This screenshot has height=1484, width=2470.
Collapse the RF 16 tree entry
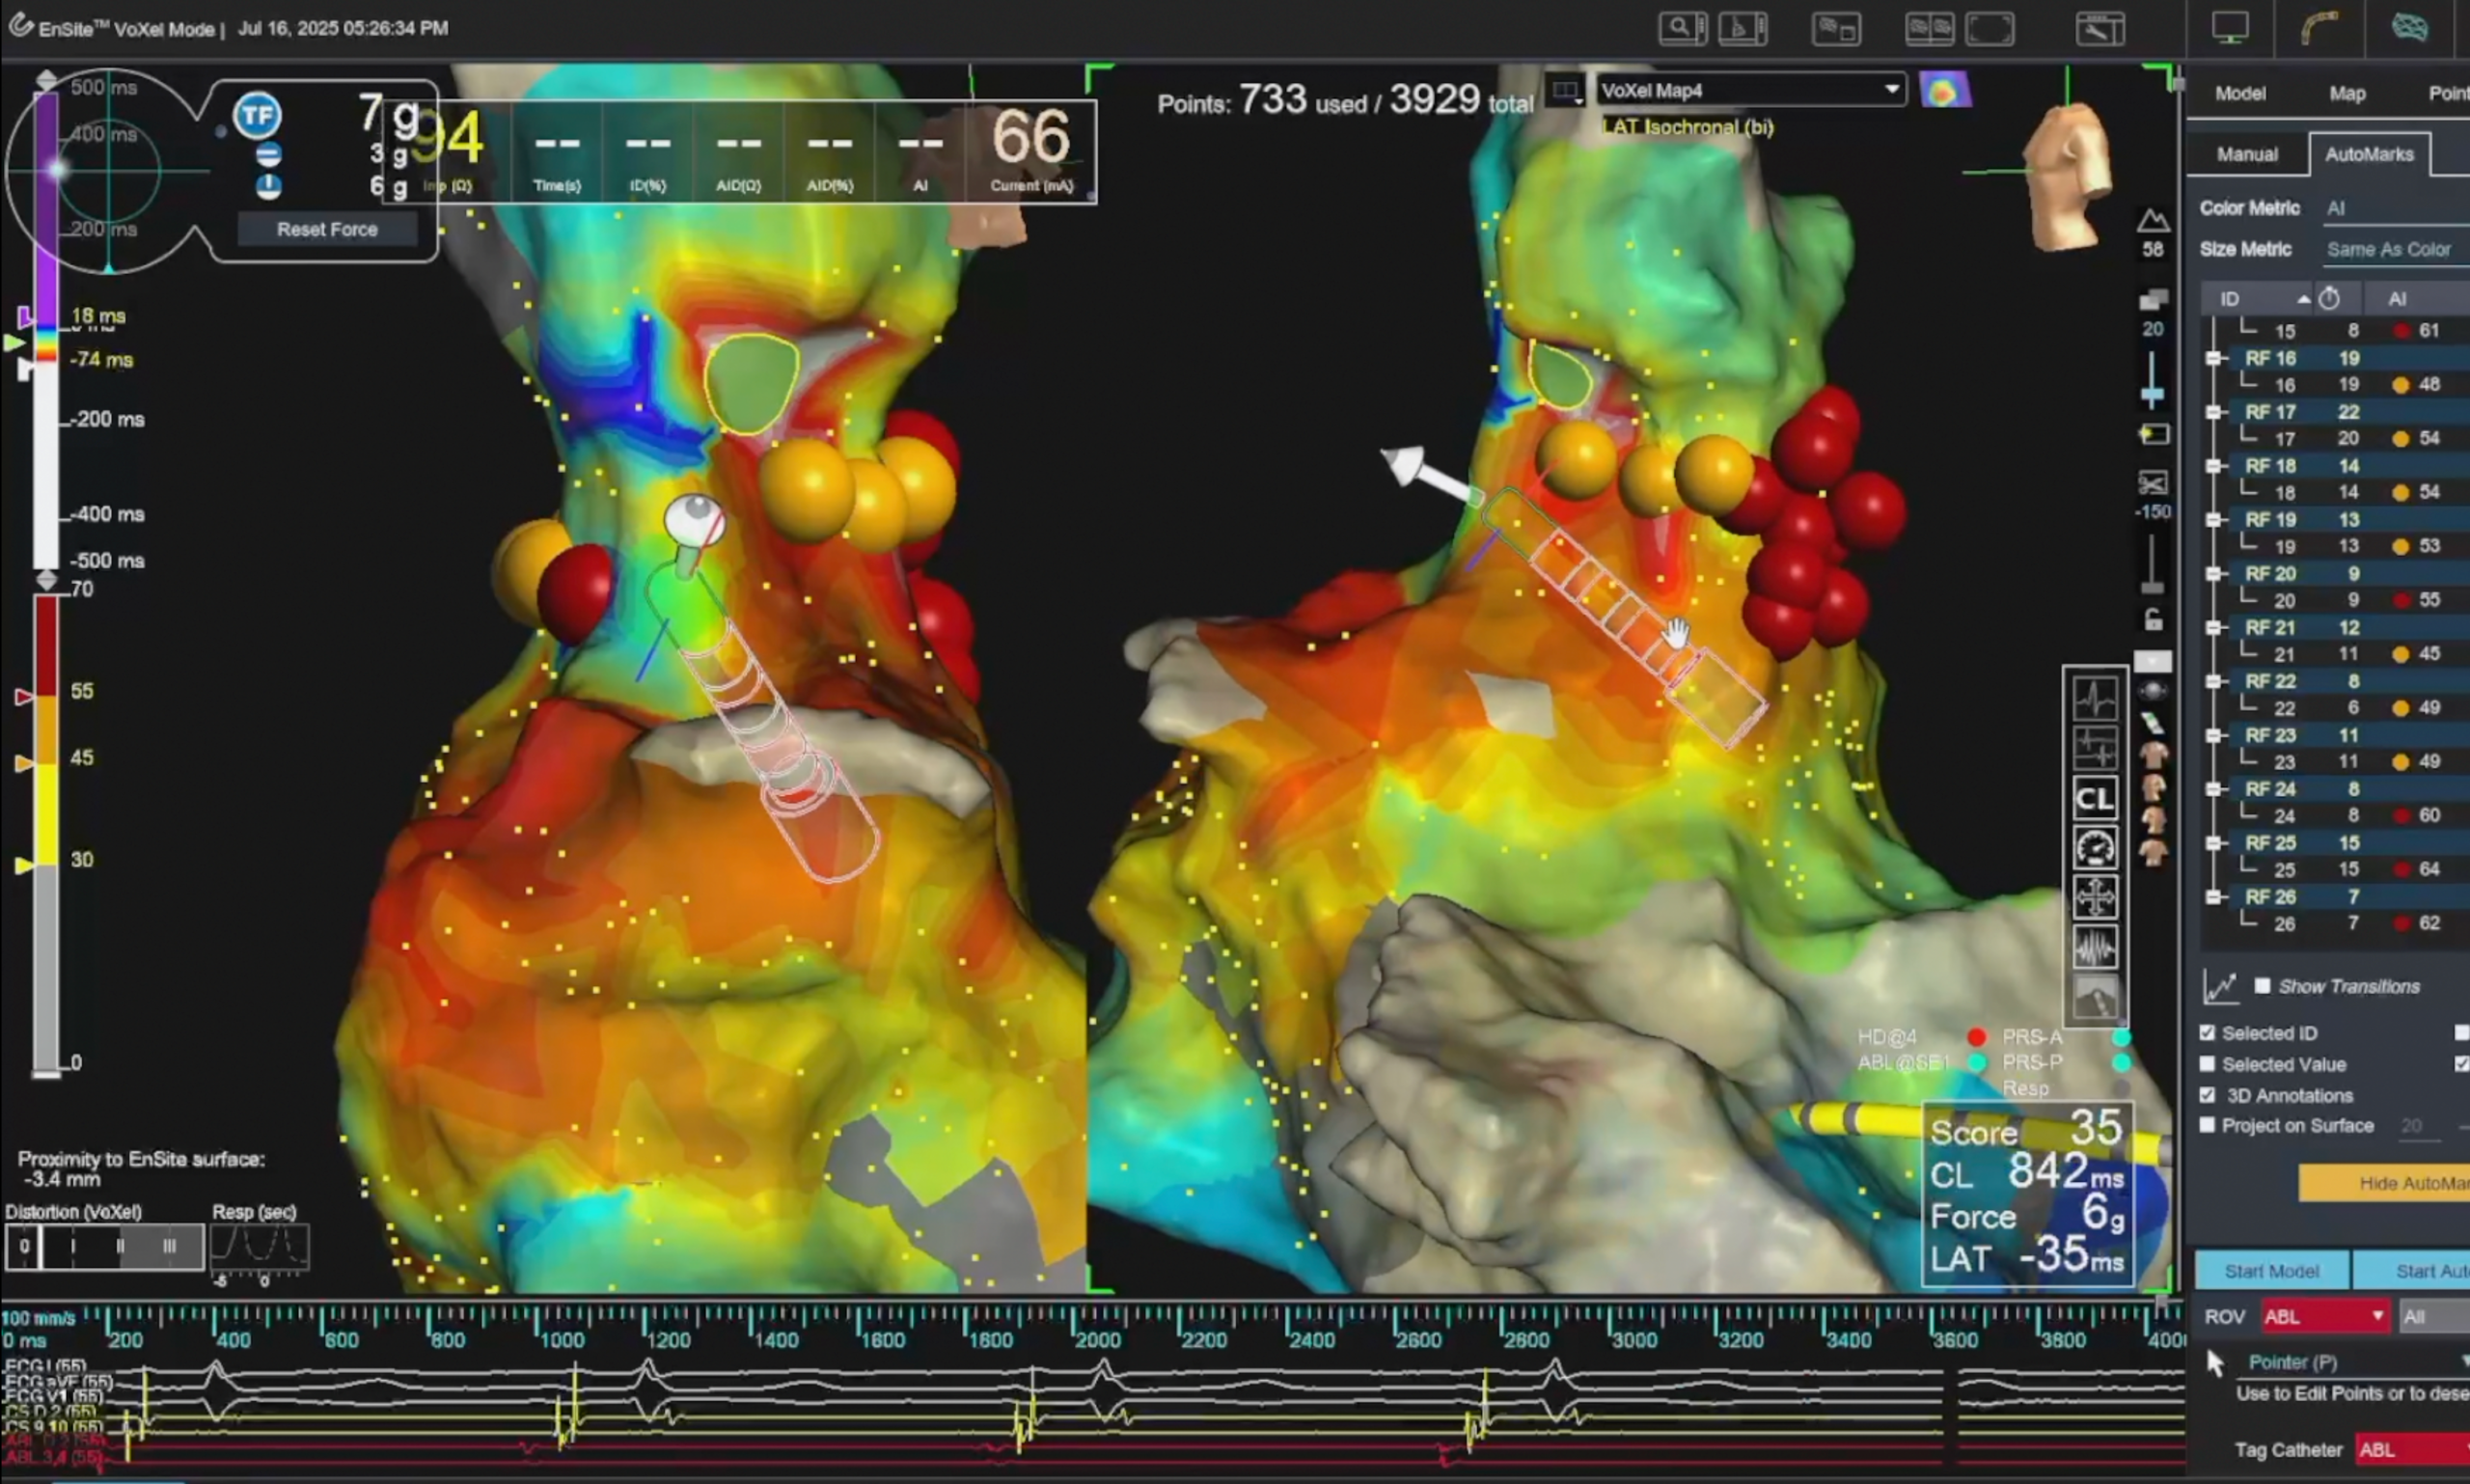(2214, 358)
